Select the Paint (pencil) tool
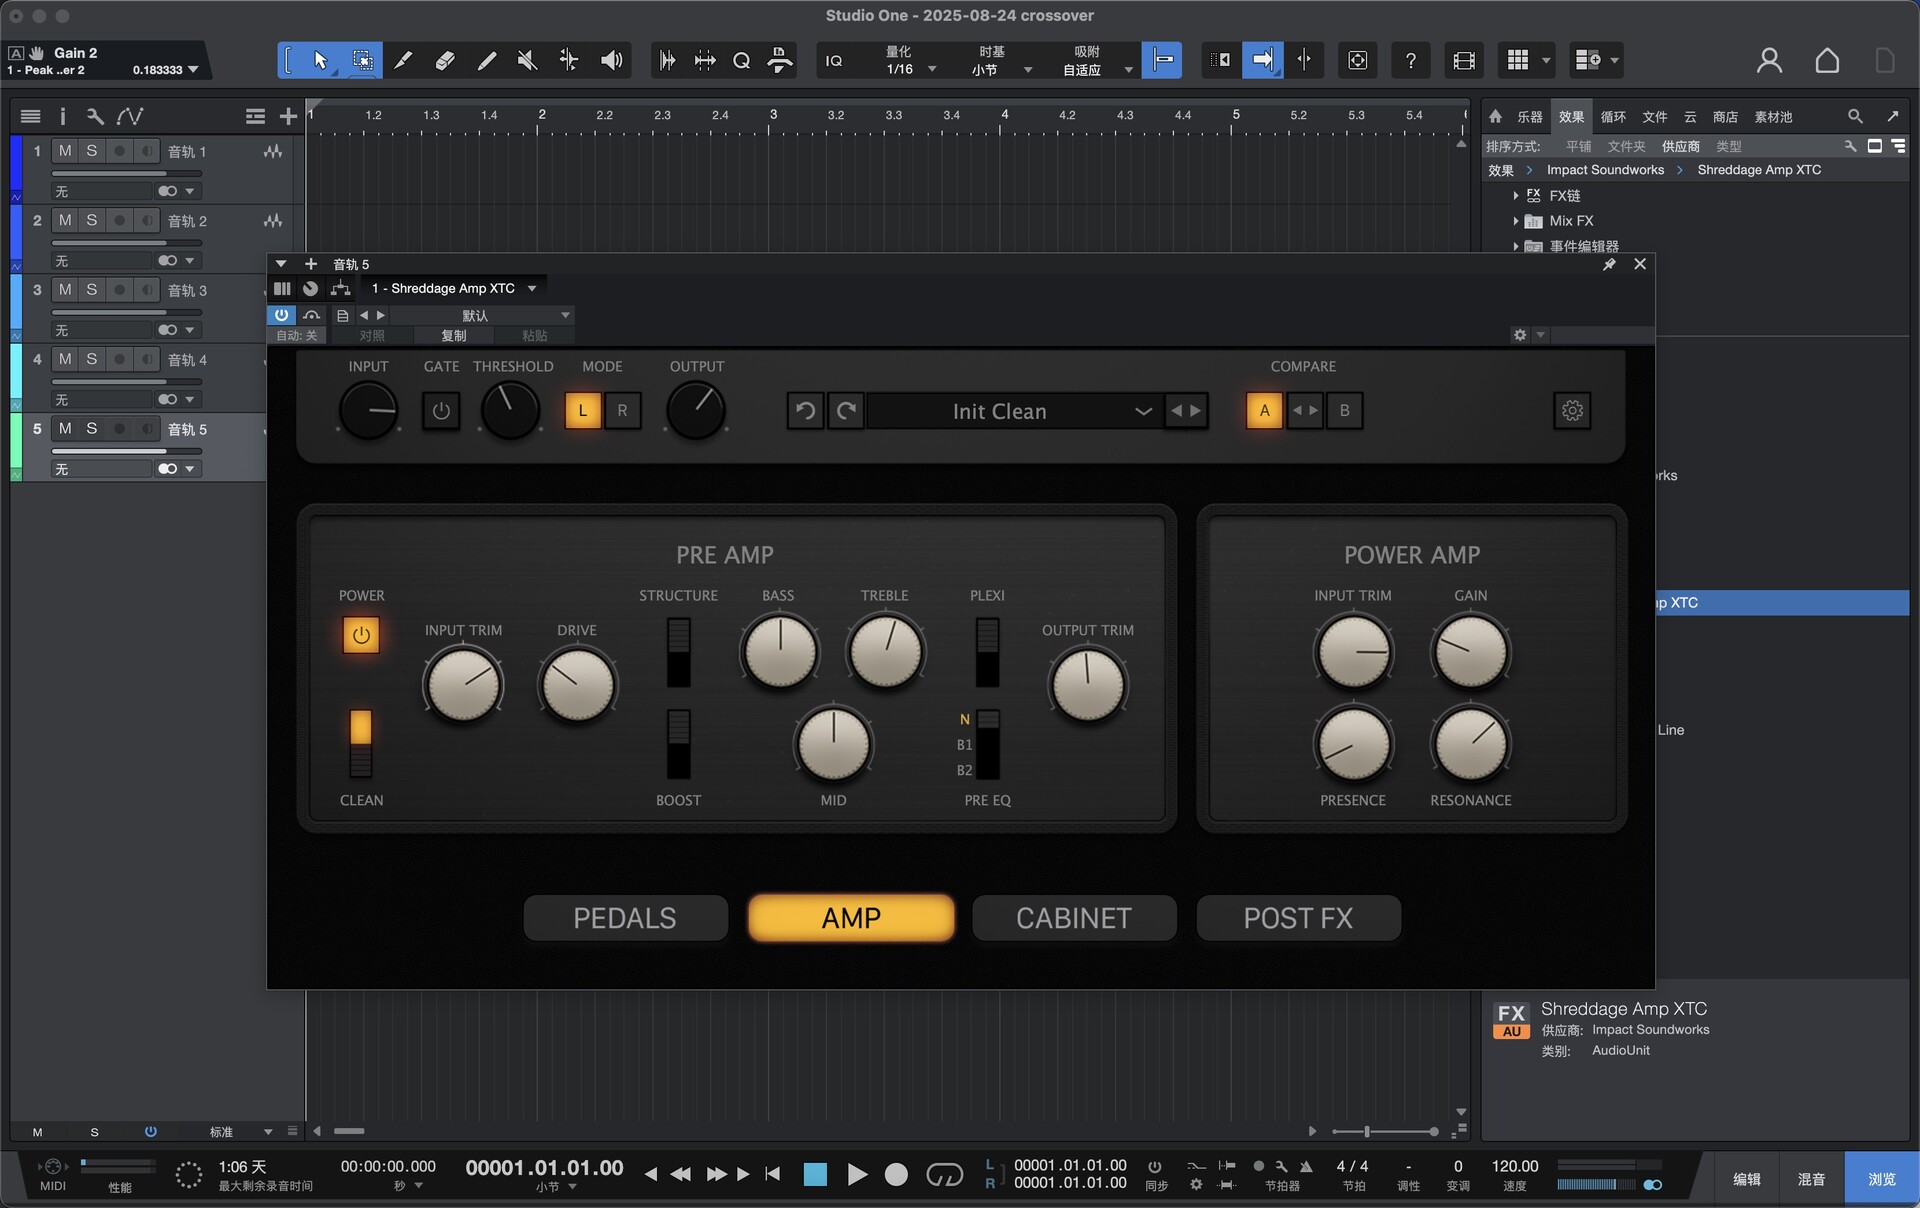This screenshot has height=1208, width=1920. tap(486, 61)
